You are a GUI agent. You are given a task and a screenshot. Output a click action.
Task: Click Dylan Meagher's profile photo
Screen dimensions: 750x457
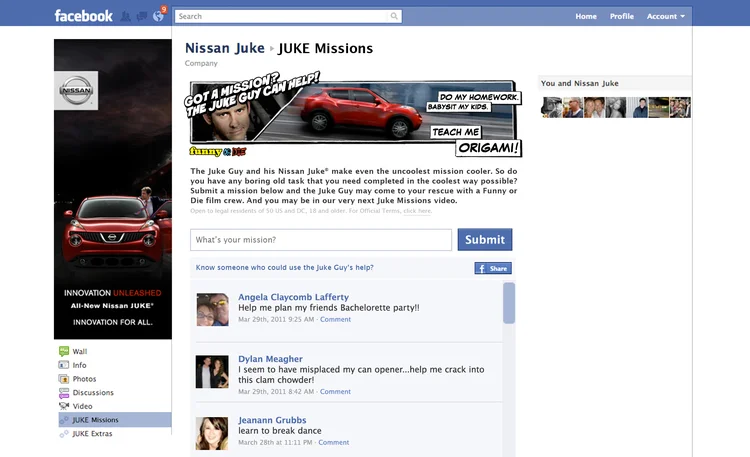pos(212,371)
